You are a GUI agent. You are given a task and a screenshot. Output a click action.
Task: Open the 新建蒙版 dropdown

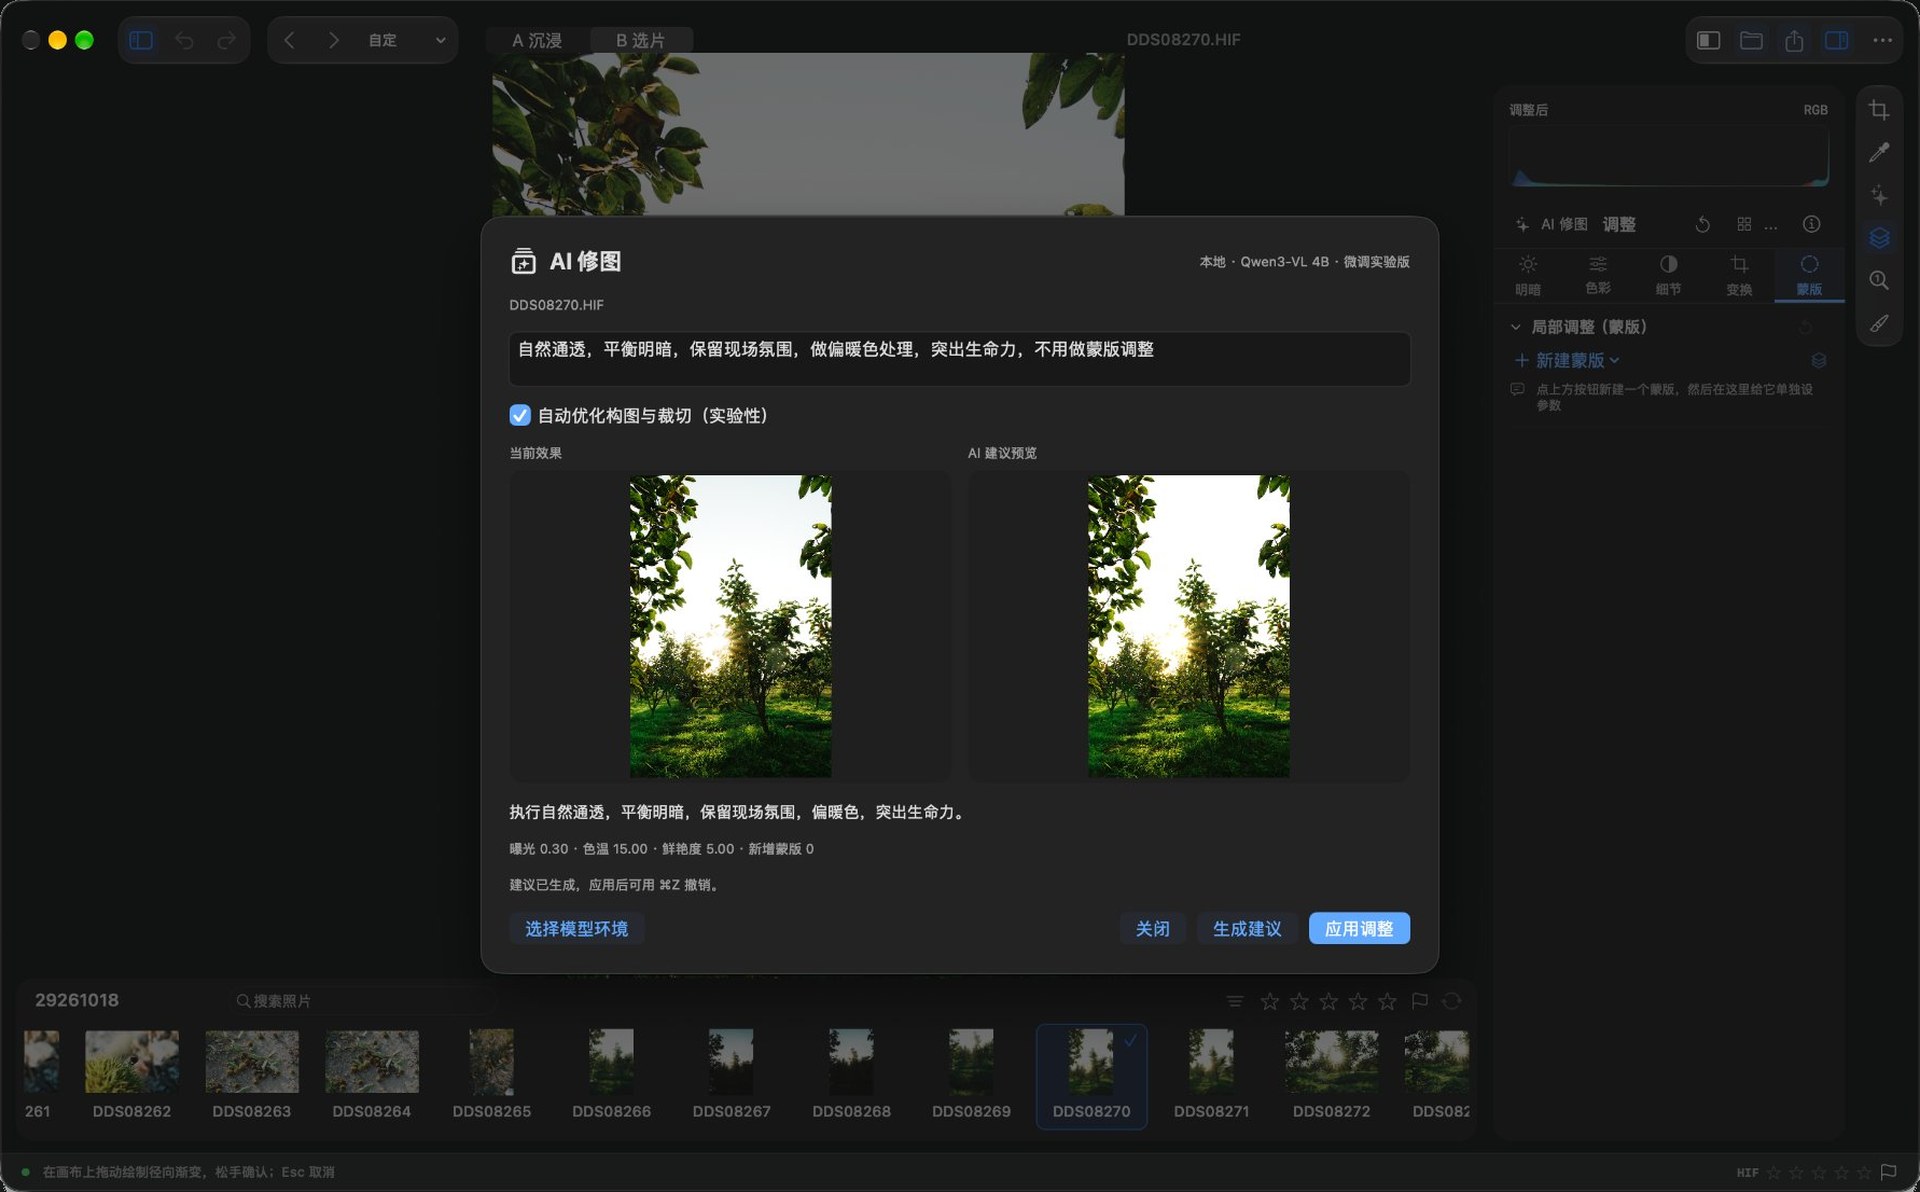(x=1567, y=360)
